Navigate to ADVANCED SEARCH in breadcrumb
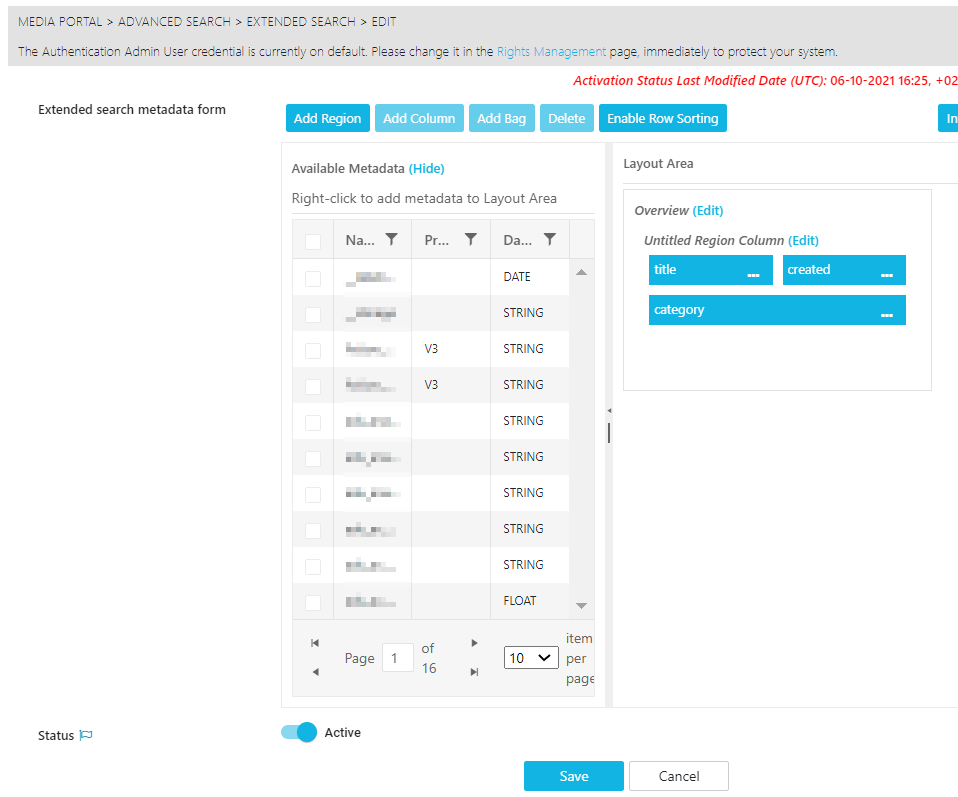 (174, 22)
